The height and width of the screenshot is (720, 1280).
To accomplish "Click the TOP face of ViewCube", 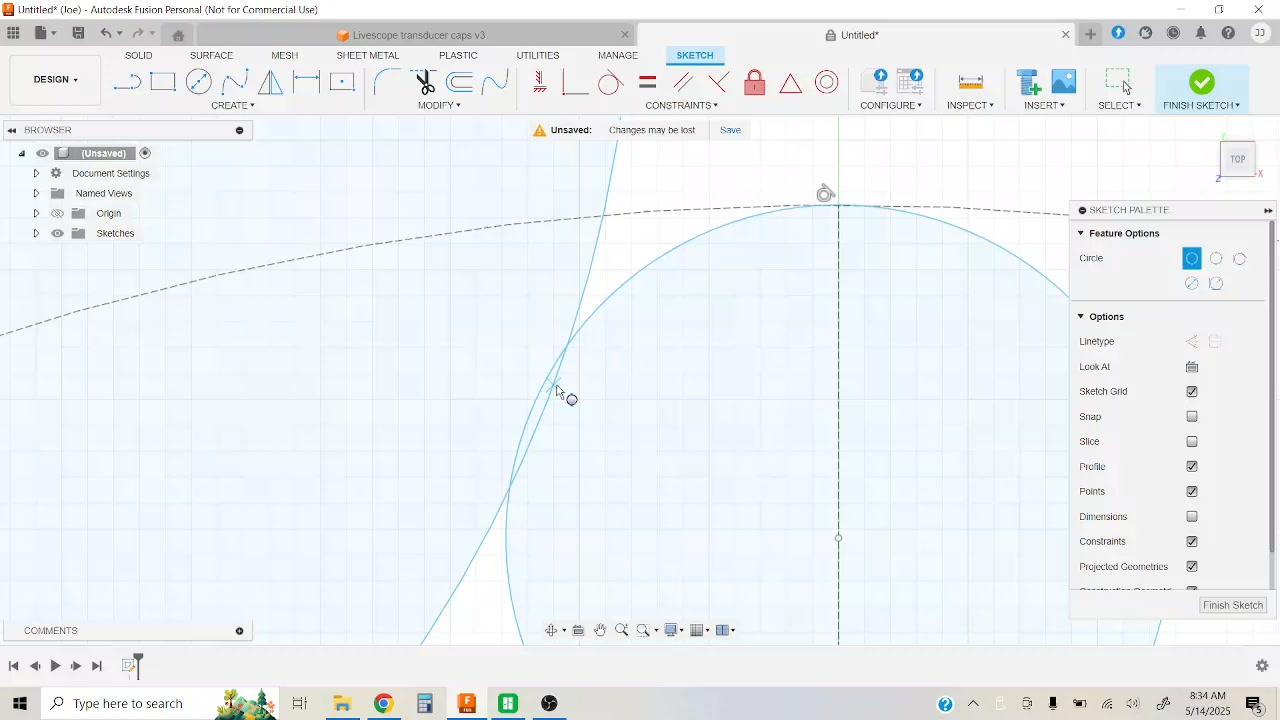I will tap(1238, 160).
